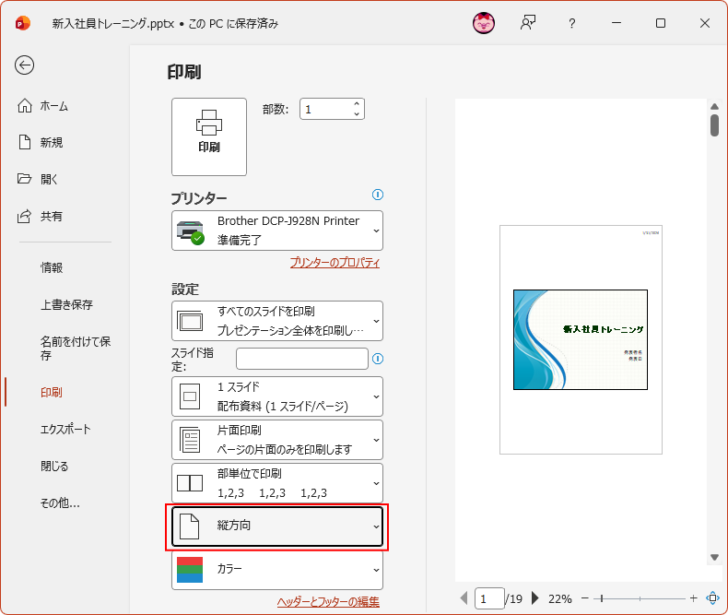
Task: Click the slide preview thumbnail 新入社員トレーニング
Action: (580, 340)
